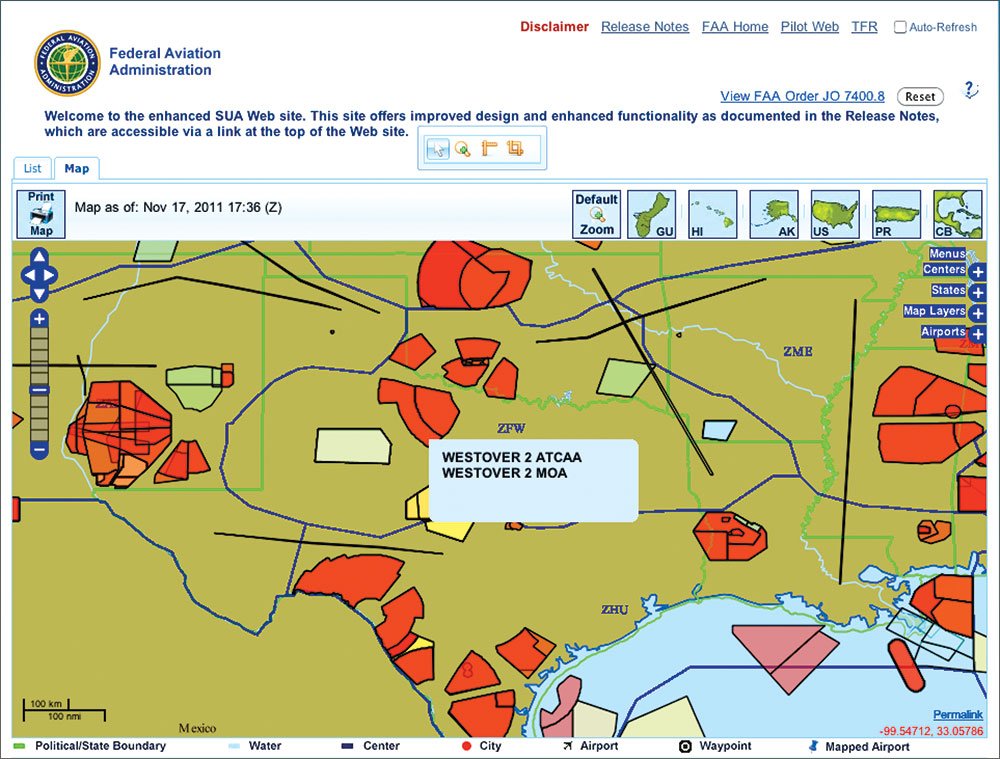Activate the magnifier zoom tool
Viewport: 1000px width, 759px height.
click(x=463, y=149)
